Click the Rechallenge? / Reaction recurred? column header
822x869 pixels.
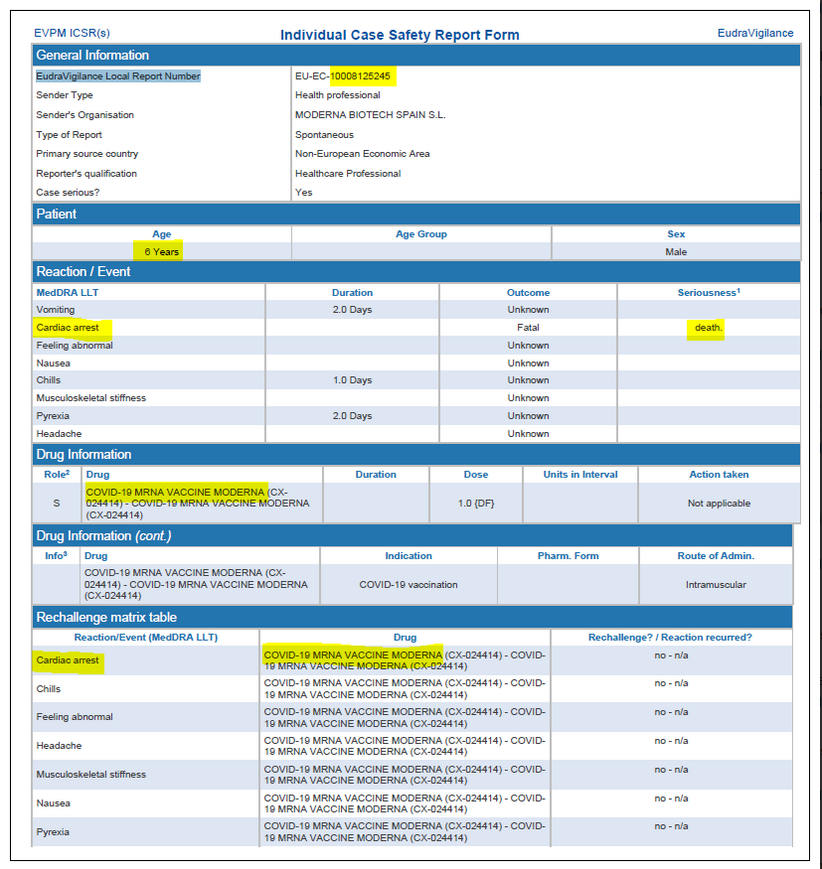(670, 637)
